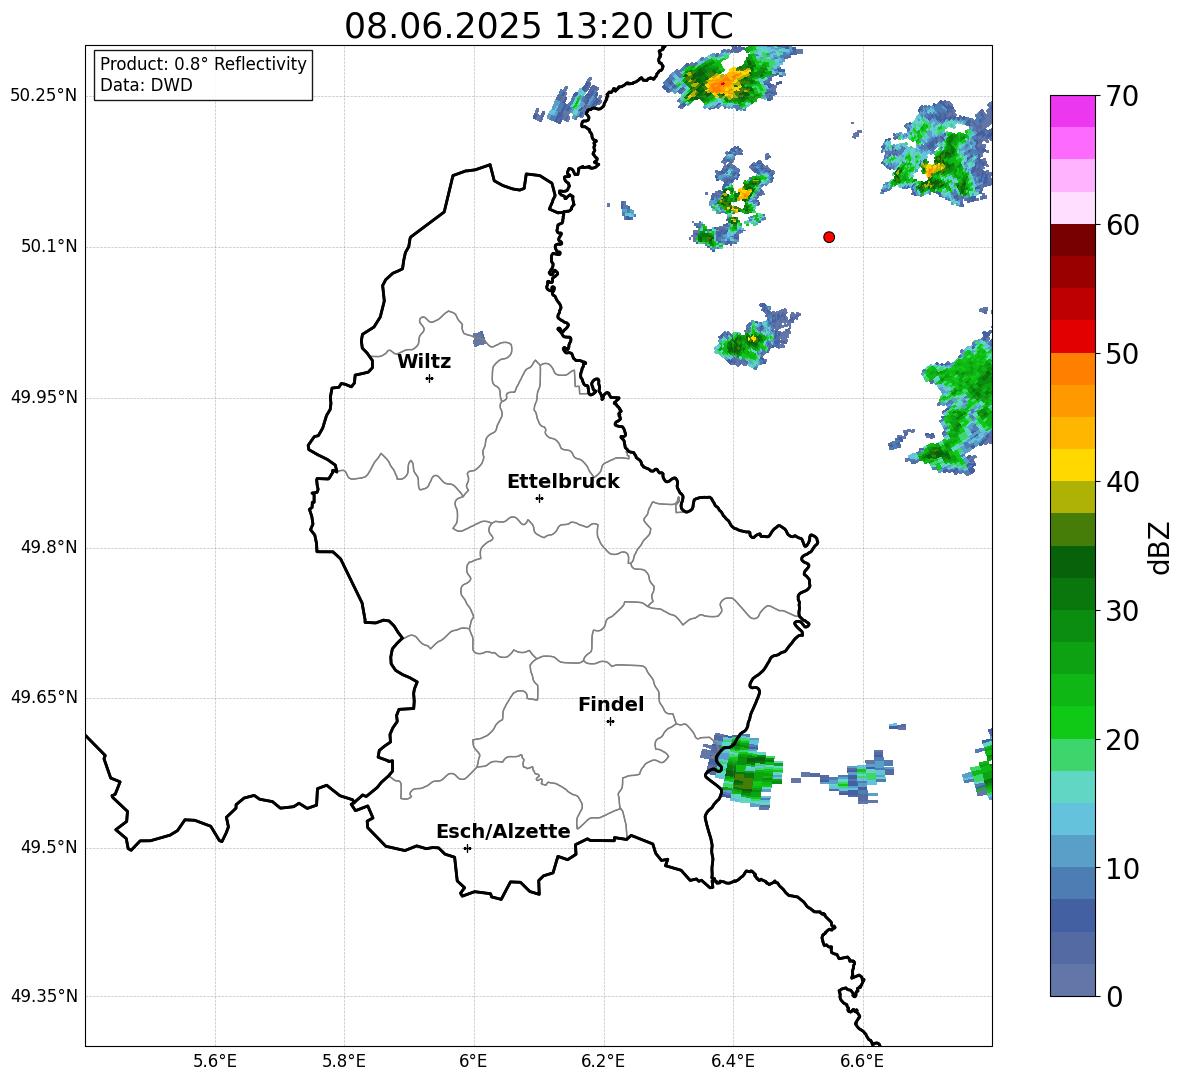Click the dBZ colorbar label
Image resolution: width=1184 pixels, height=1081 pixels.
1160,547
